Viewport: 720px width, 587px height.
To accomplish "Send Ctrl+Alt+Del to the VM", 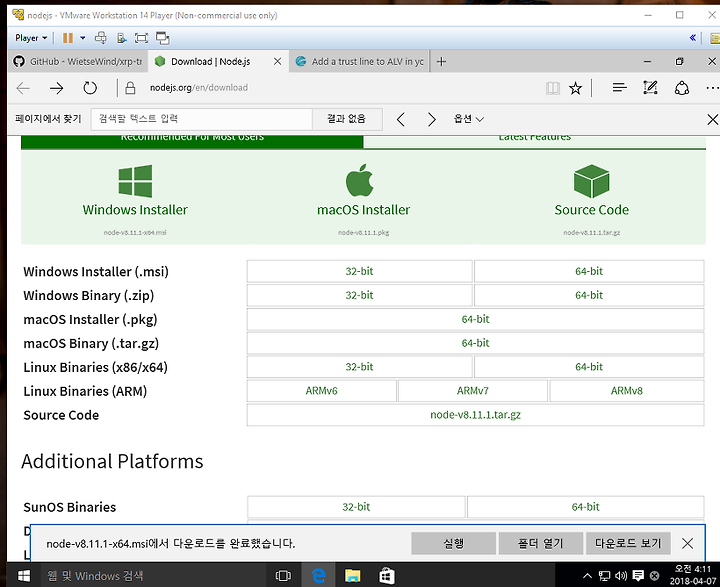I will [101, 38].
